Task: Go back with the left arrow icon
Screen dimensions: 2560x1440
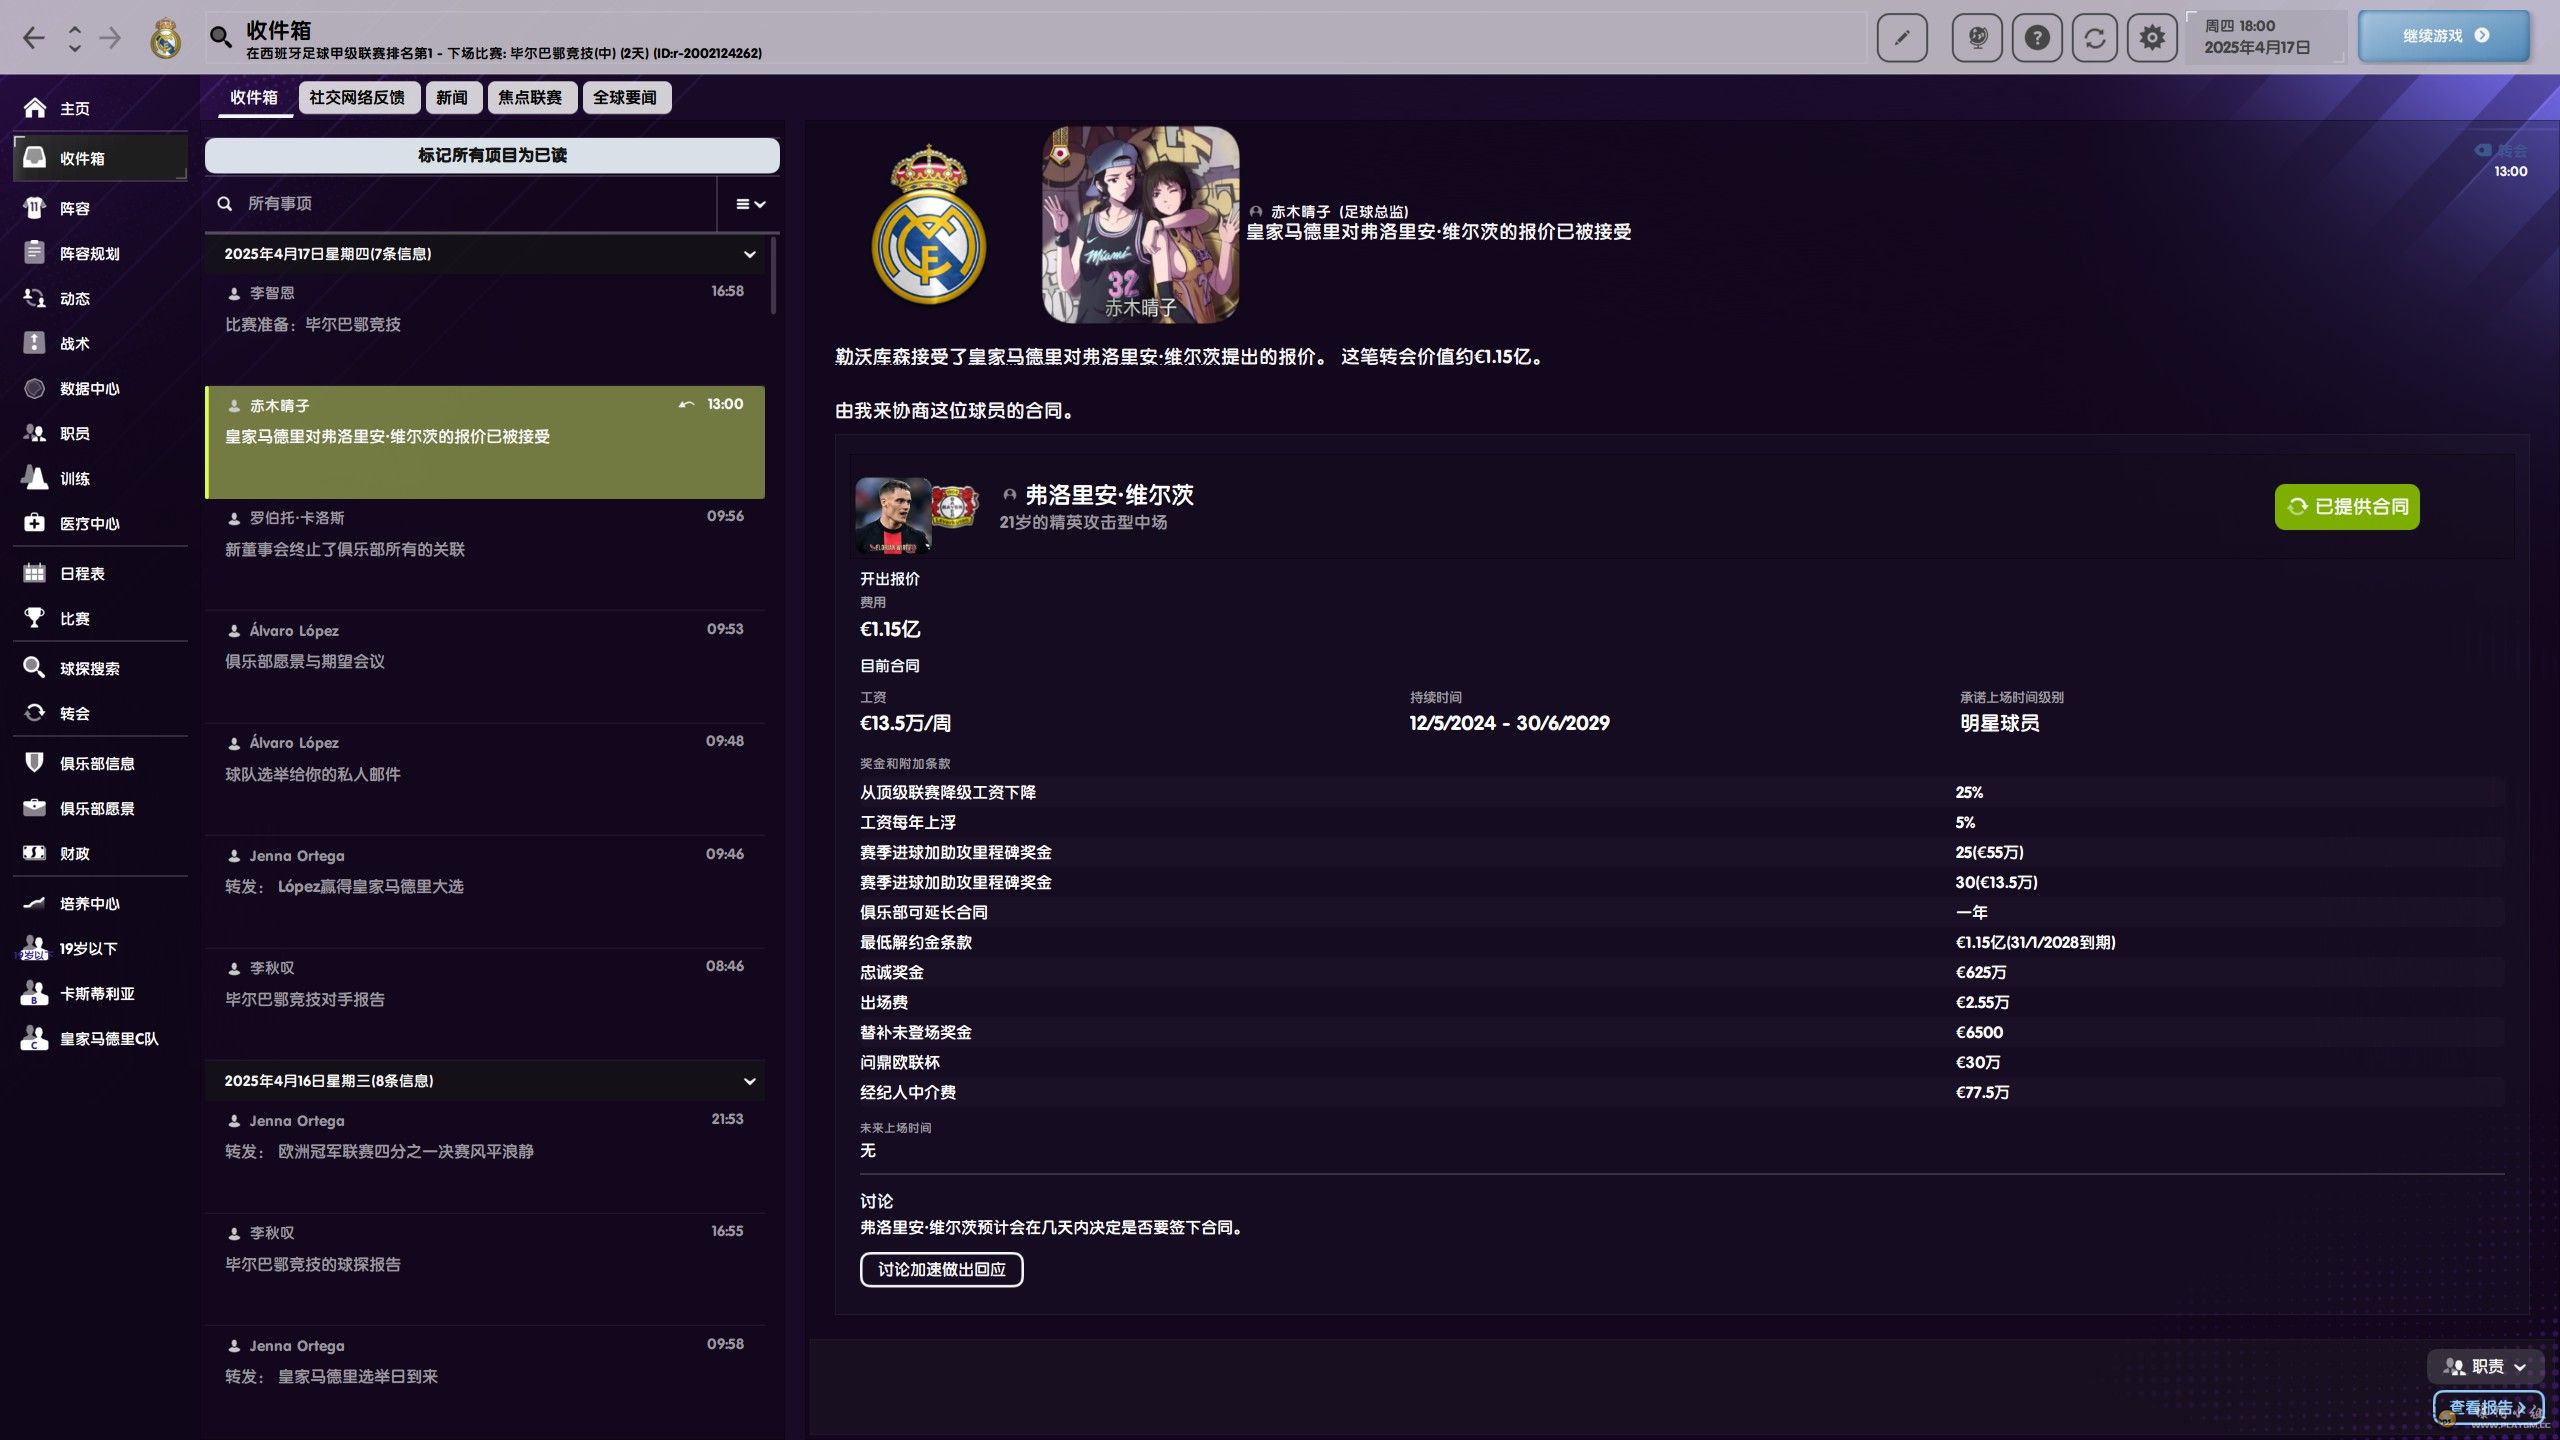Action: pyautogui.click(x=34, y=38)
